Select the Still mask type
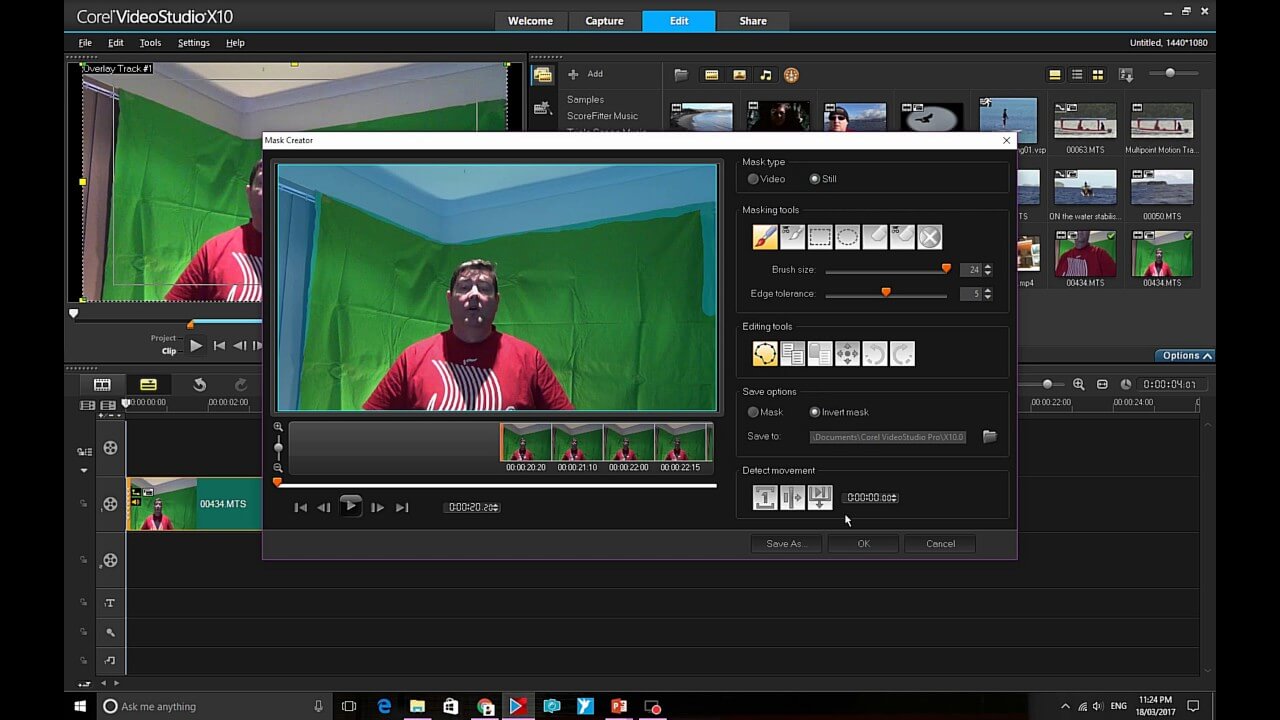Image resolution: width=1280 pixels, height=720 pixels. tap(815, 179)
